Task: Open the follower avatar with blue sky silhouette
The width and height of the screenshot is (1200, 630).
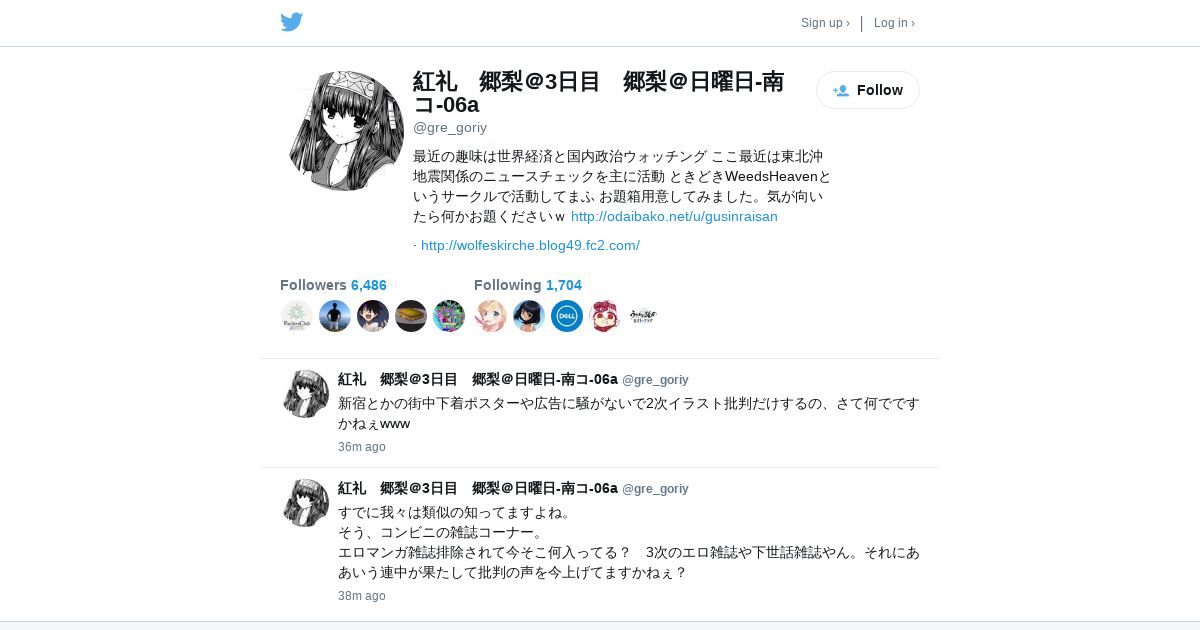Action: click(x=335, y=316)
